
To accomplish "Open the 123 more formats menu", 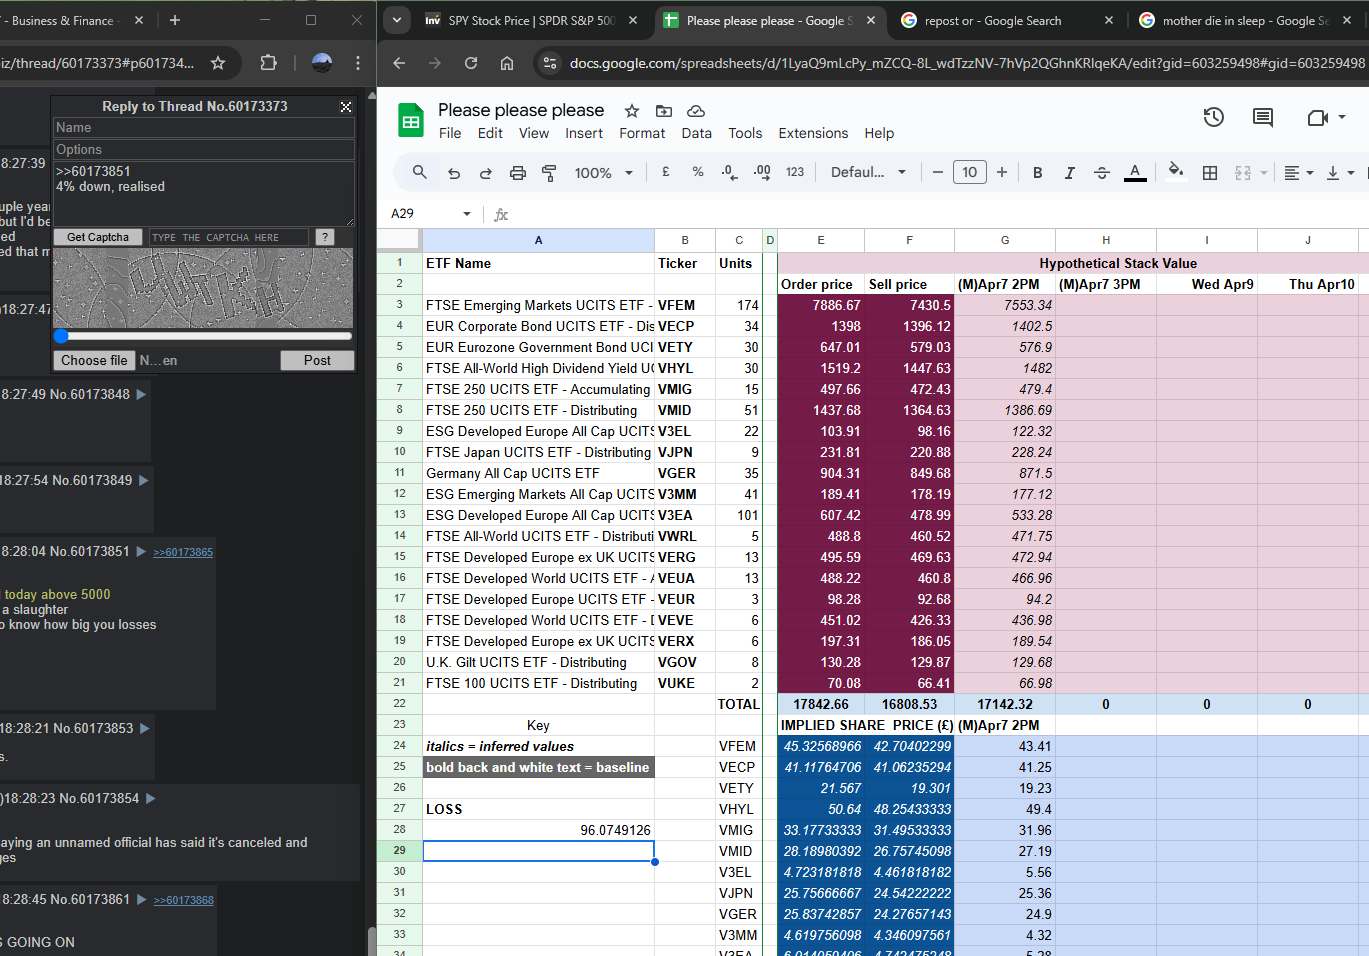I will pos(795,172).
